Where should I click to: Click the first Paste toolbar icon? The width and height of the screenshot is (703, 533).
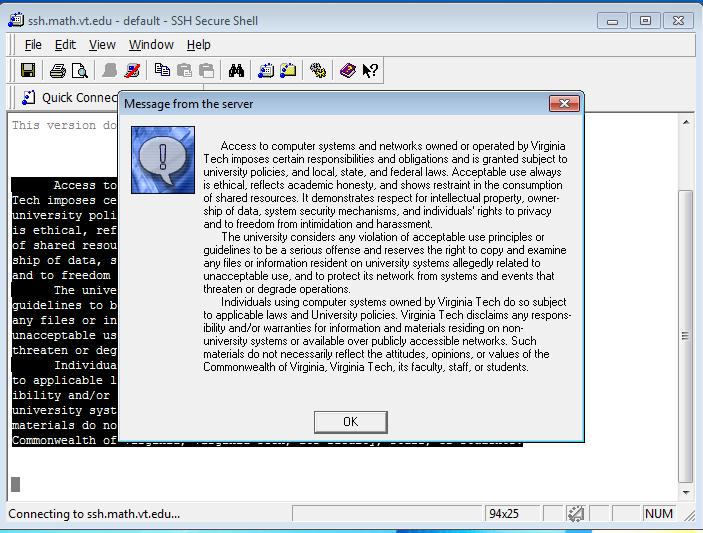pos(184,71)
